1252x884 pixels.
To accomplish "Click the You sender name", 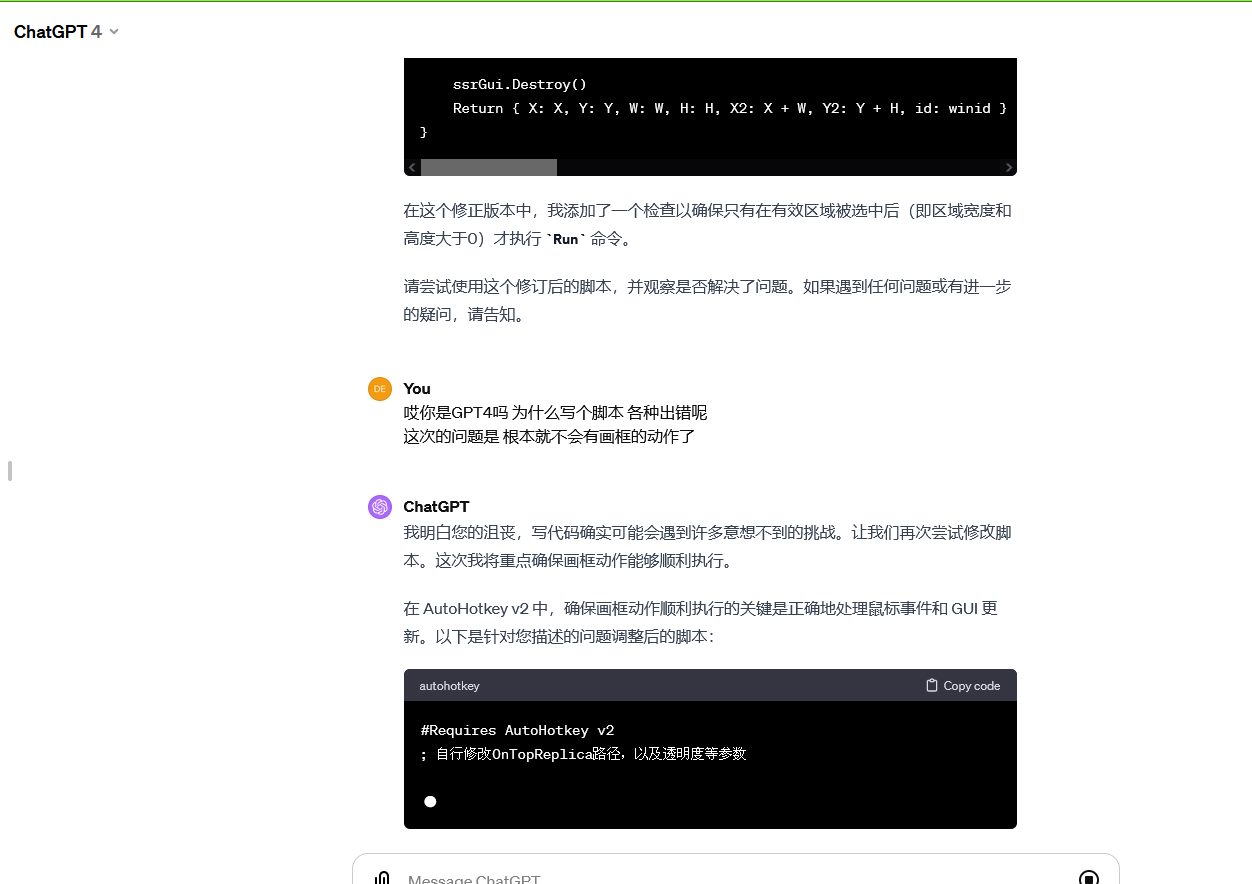I will 417,389.
